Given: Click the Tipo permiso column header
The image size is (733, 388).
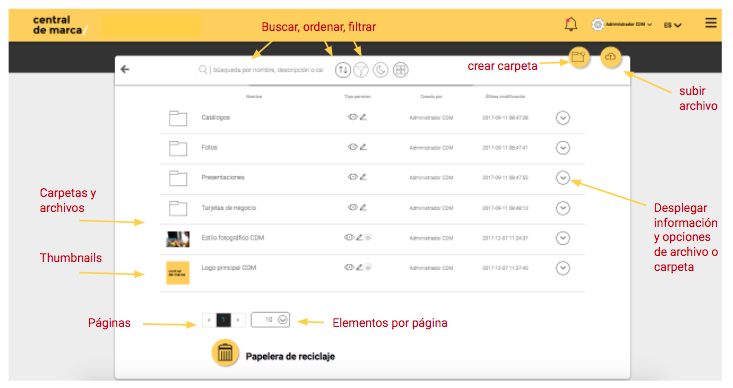Looking at the screenshot, I should click(357, 97).
